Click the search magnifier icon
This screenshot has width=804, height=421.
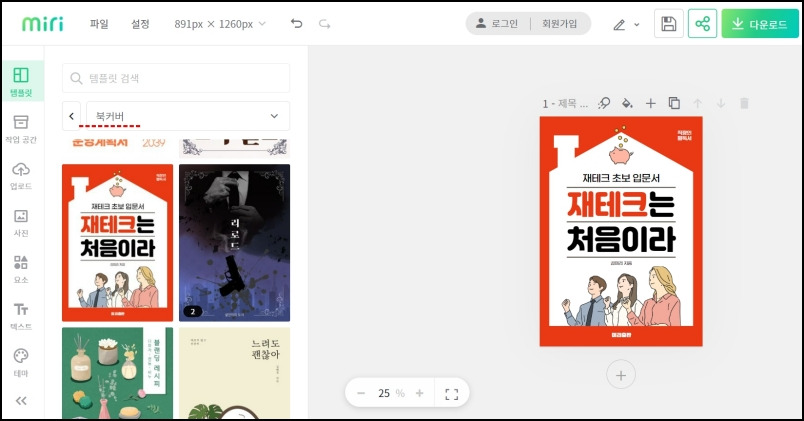click(76, 78)
